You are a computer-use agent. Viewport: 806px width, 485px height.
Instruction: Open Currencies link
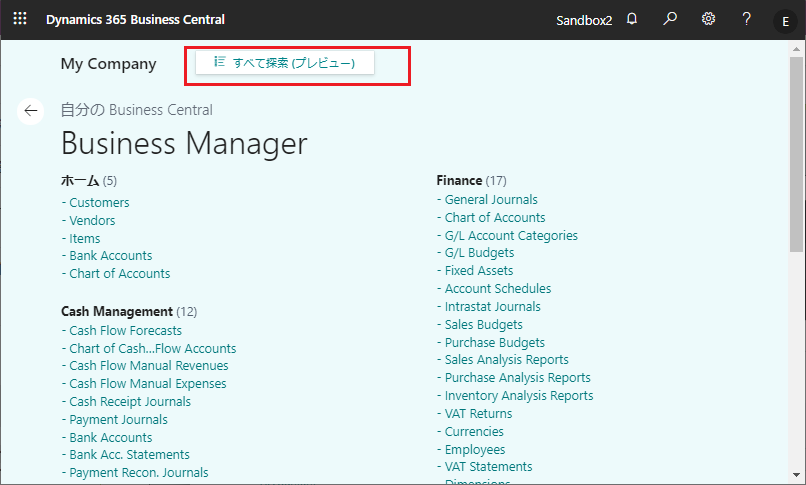tap(474, 432)
